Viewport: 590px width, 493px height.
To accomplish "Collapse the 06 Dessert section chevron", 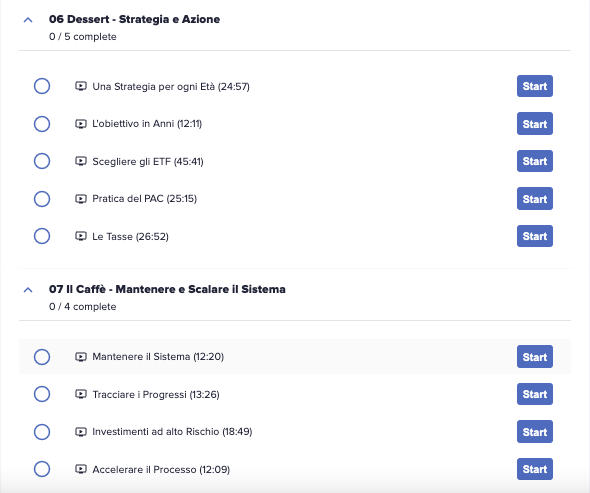I will [28, 20].
